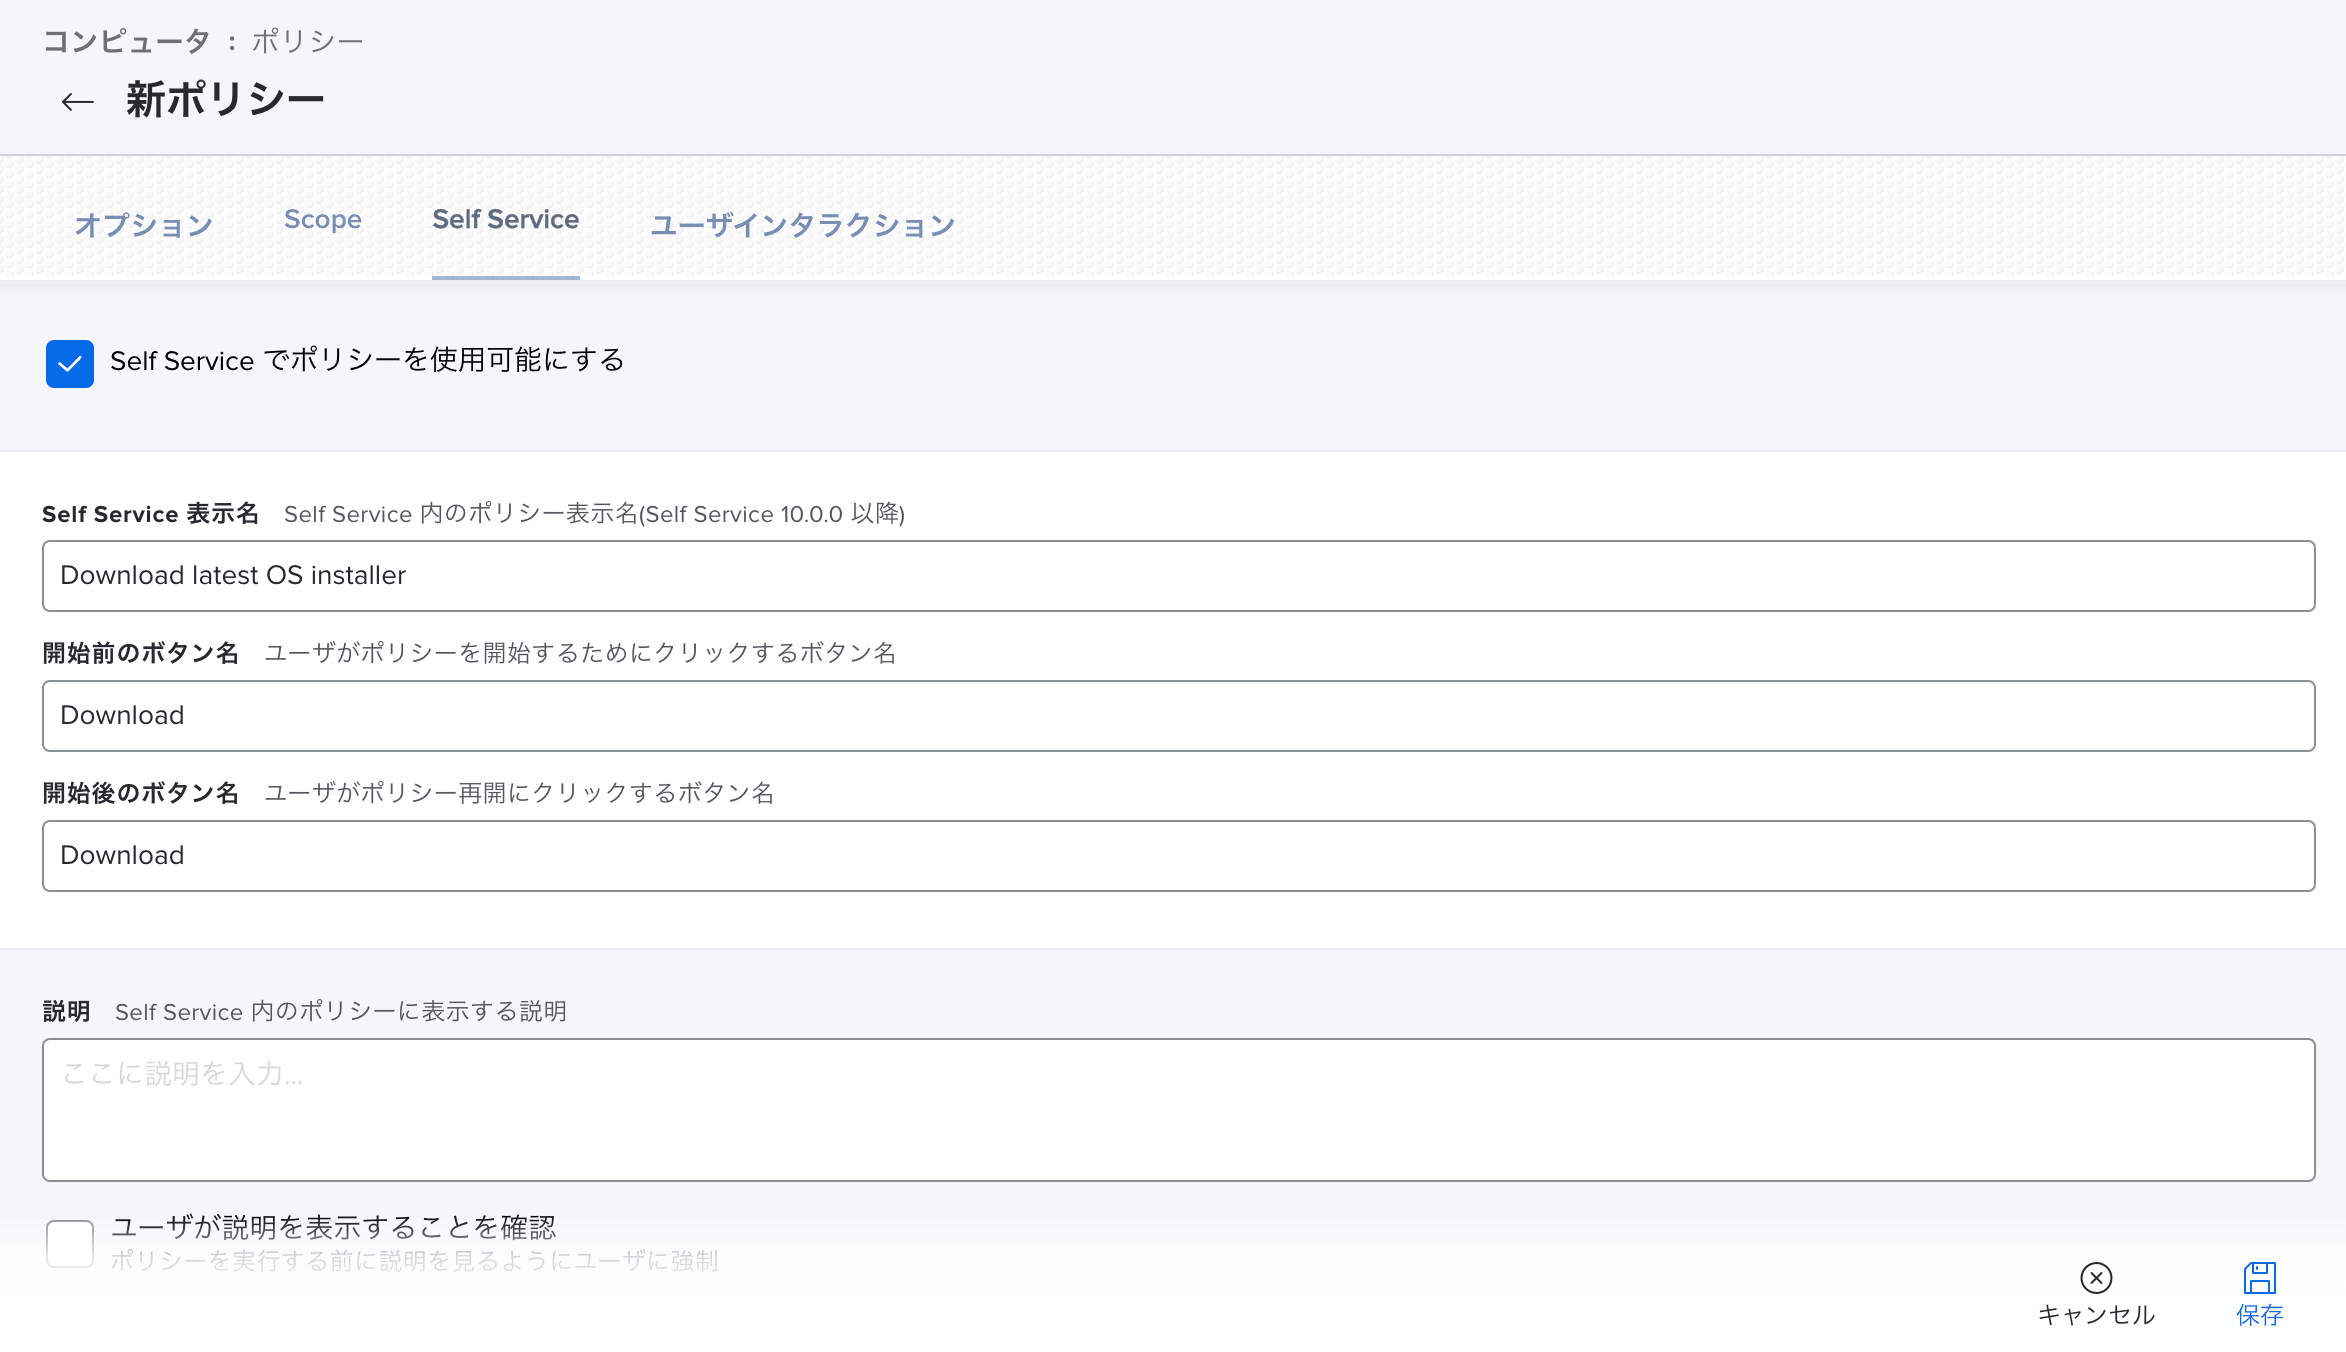Screen dimensions: 2346x1352
Task: Switch to the オプション tab
Action: point(143,224)
